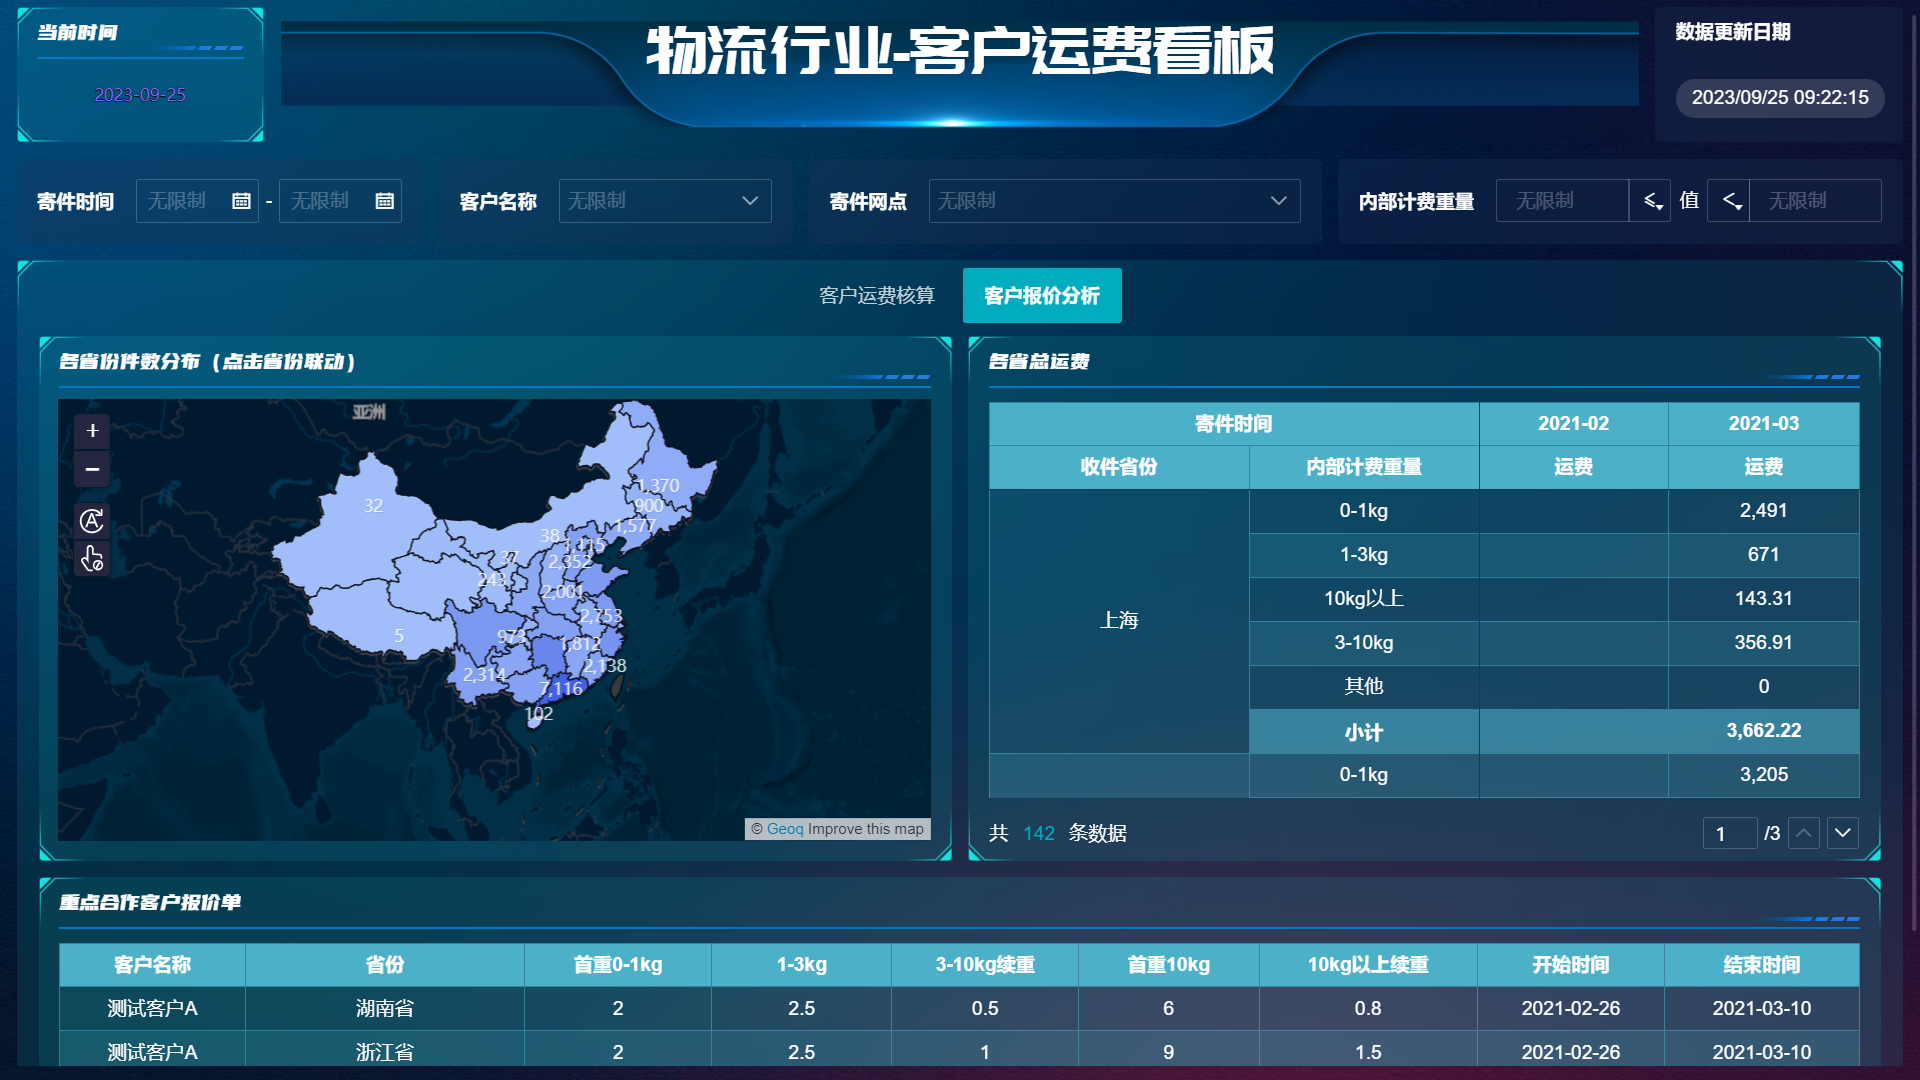
Task: Open the start date calendar icon for 寄件时间
Action: 241,201
